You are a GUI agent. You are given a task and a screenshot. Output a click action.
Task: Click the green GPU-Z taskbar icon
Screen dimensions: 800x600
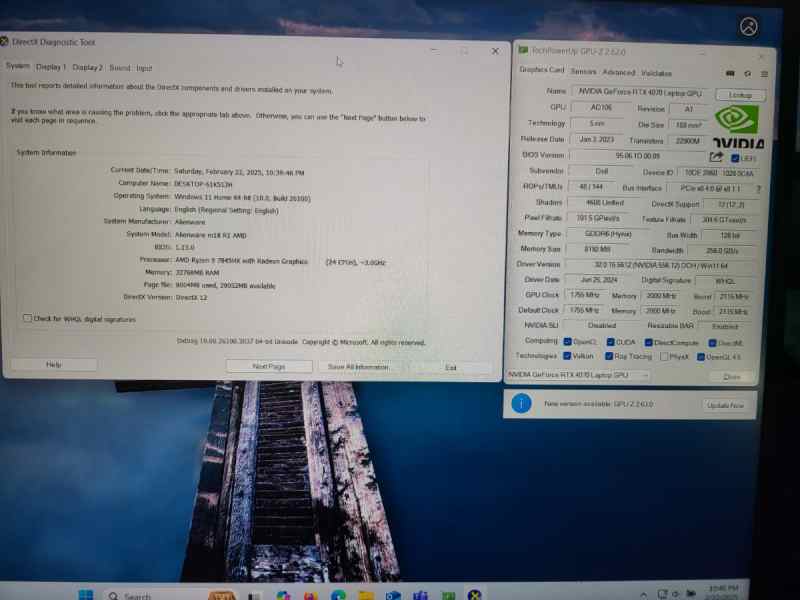tap(448, 595)
